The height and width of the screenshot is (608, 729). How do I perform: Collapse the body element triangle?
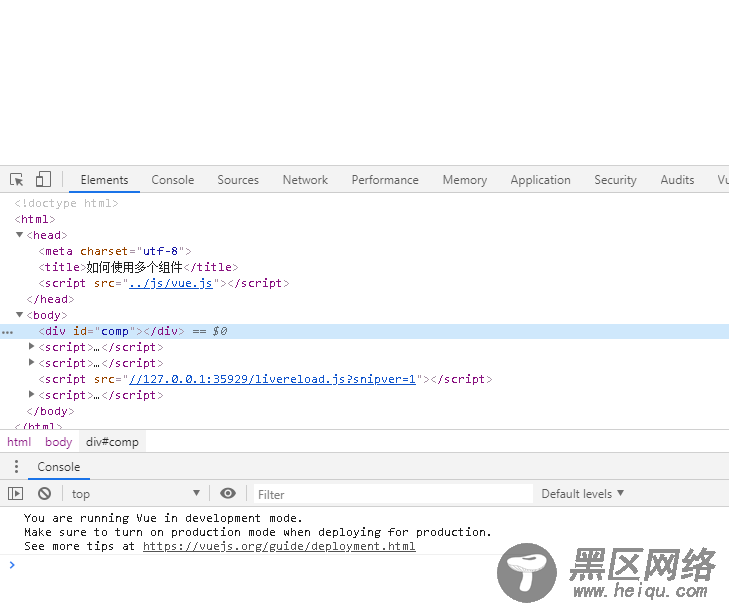[x=20, y=315]
